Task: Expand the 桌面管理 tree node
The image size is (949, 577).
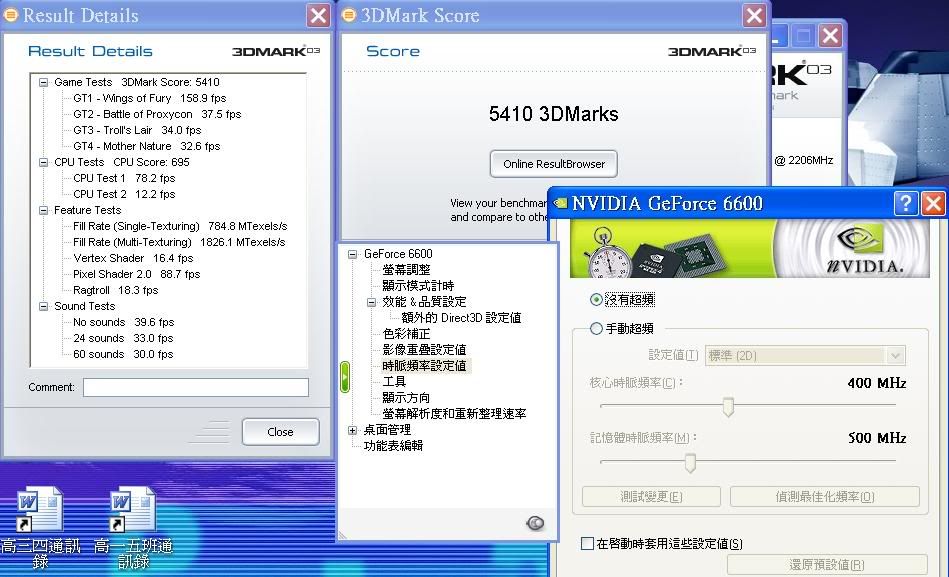Action: (352, 430)
